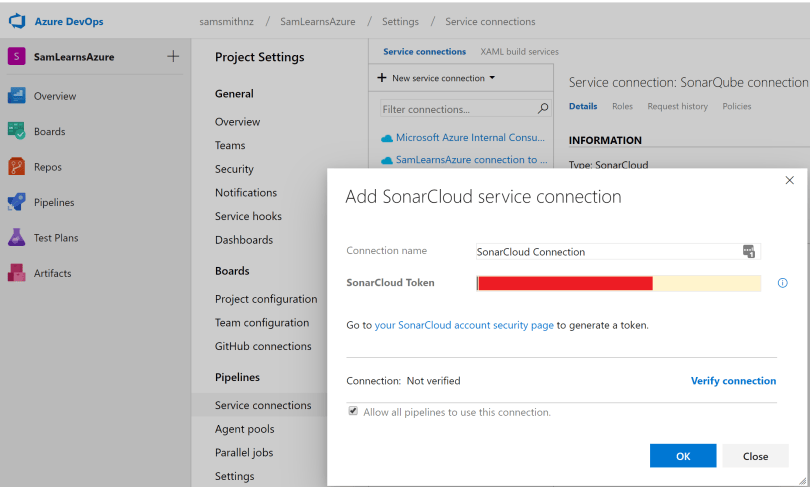Viewport: 810px width, 487px height.
Task: Open Test Plans label in the left sidebar
Action: point(56,238)
